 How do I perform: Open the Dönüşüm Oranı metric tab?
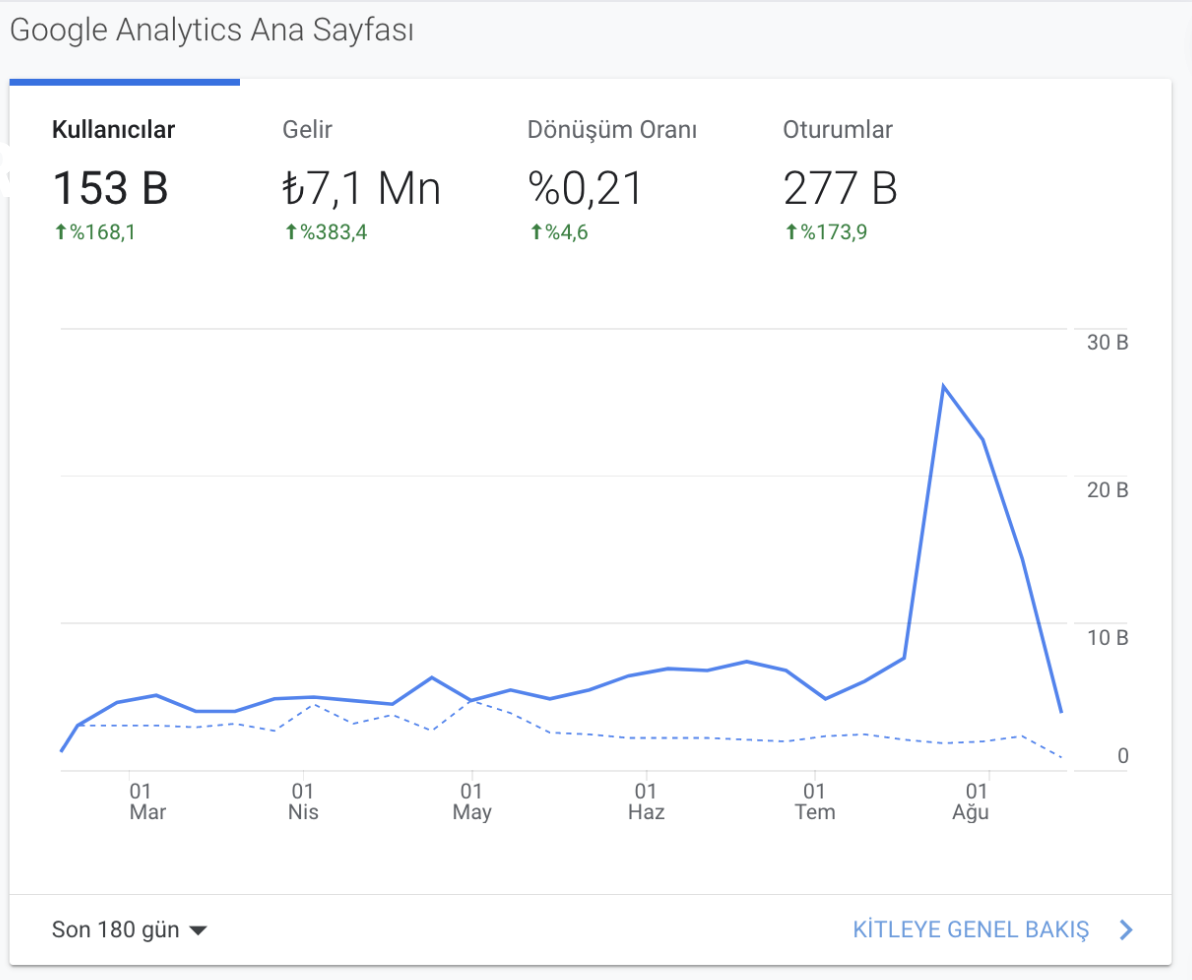pyautogui.click(x=612, y=130)
